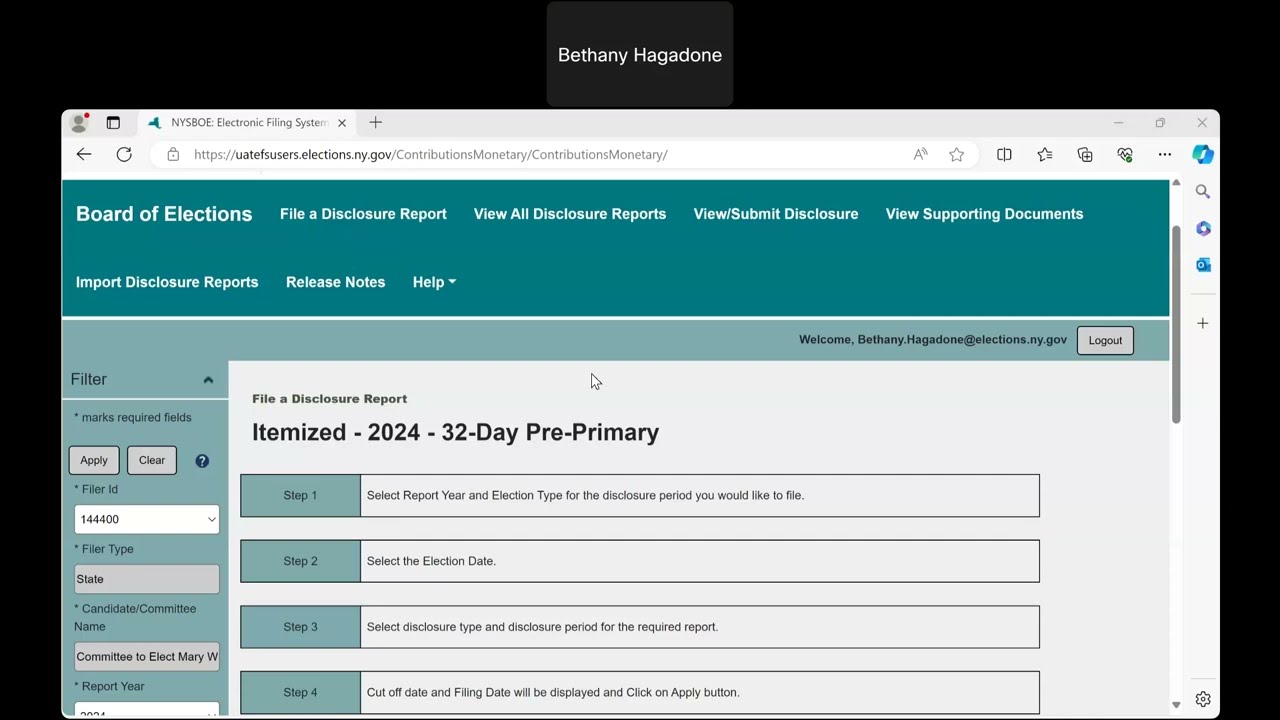Add page to favorites star icon
This screenshot has height=720, width=1280.
coord(957,154)
